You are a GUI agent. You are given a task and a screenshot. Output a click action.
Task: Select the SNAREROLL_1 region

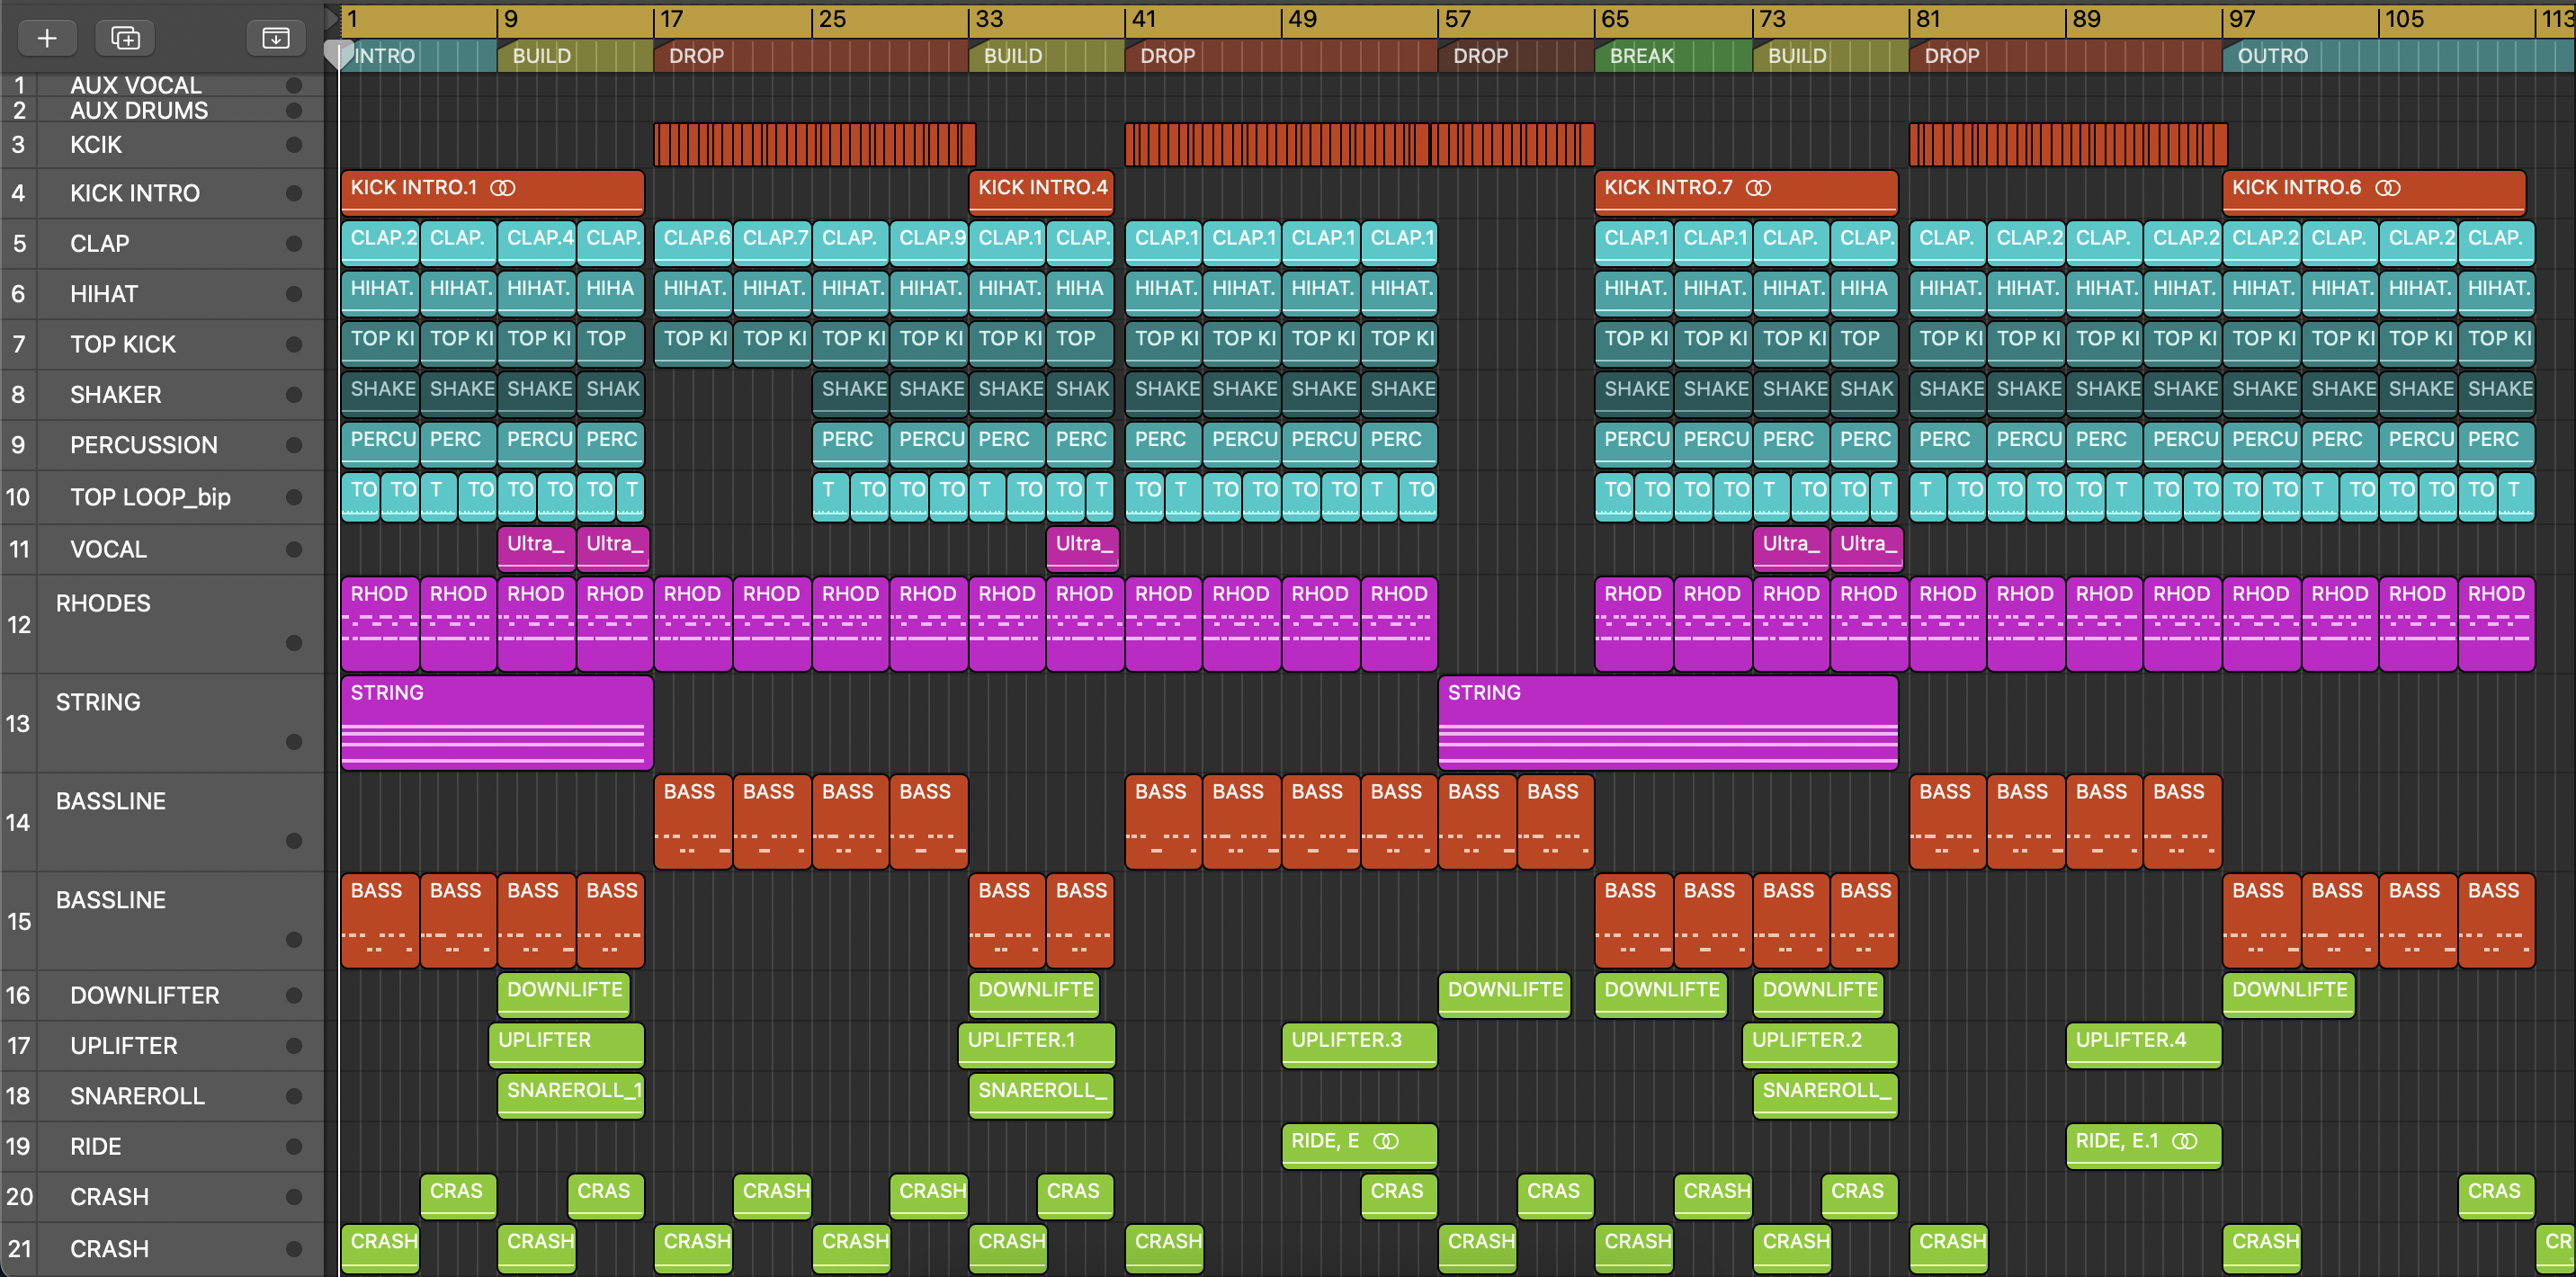(571, 1096)
